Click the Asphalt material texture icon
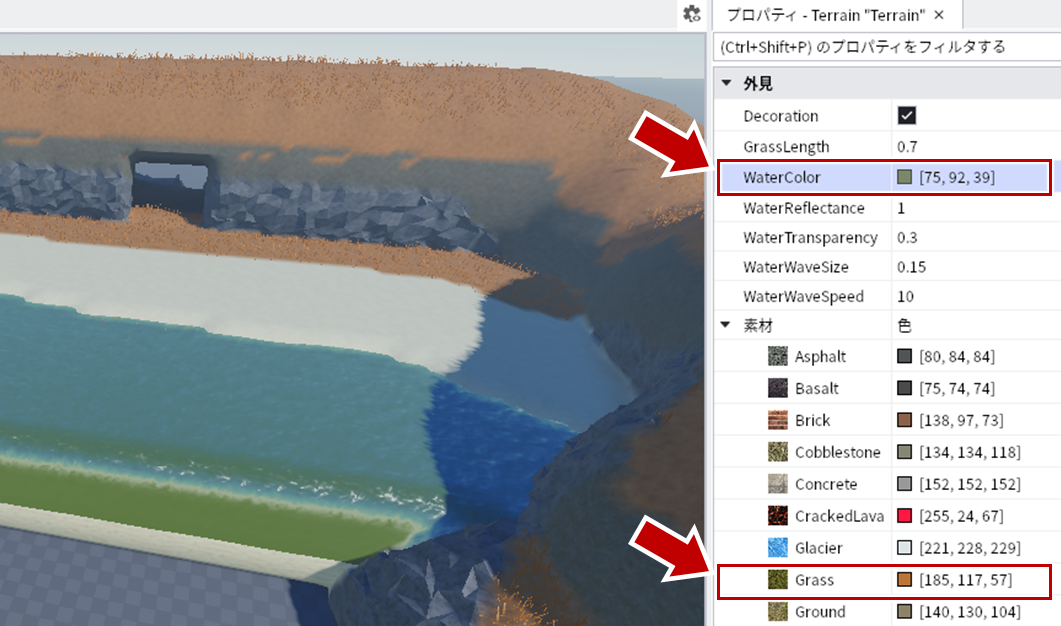Image resolution: width=1061 pixels, height=626 pixels. 777,356
